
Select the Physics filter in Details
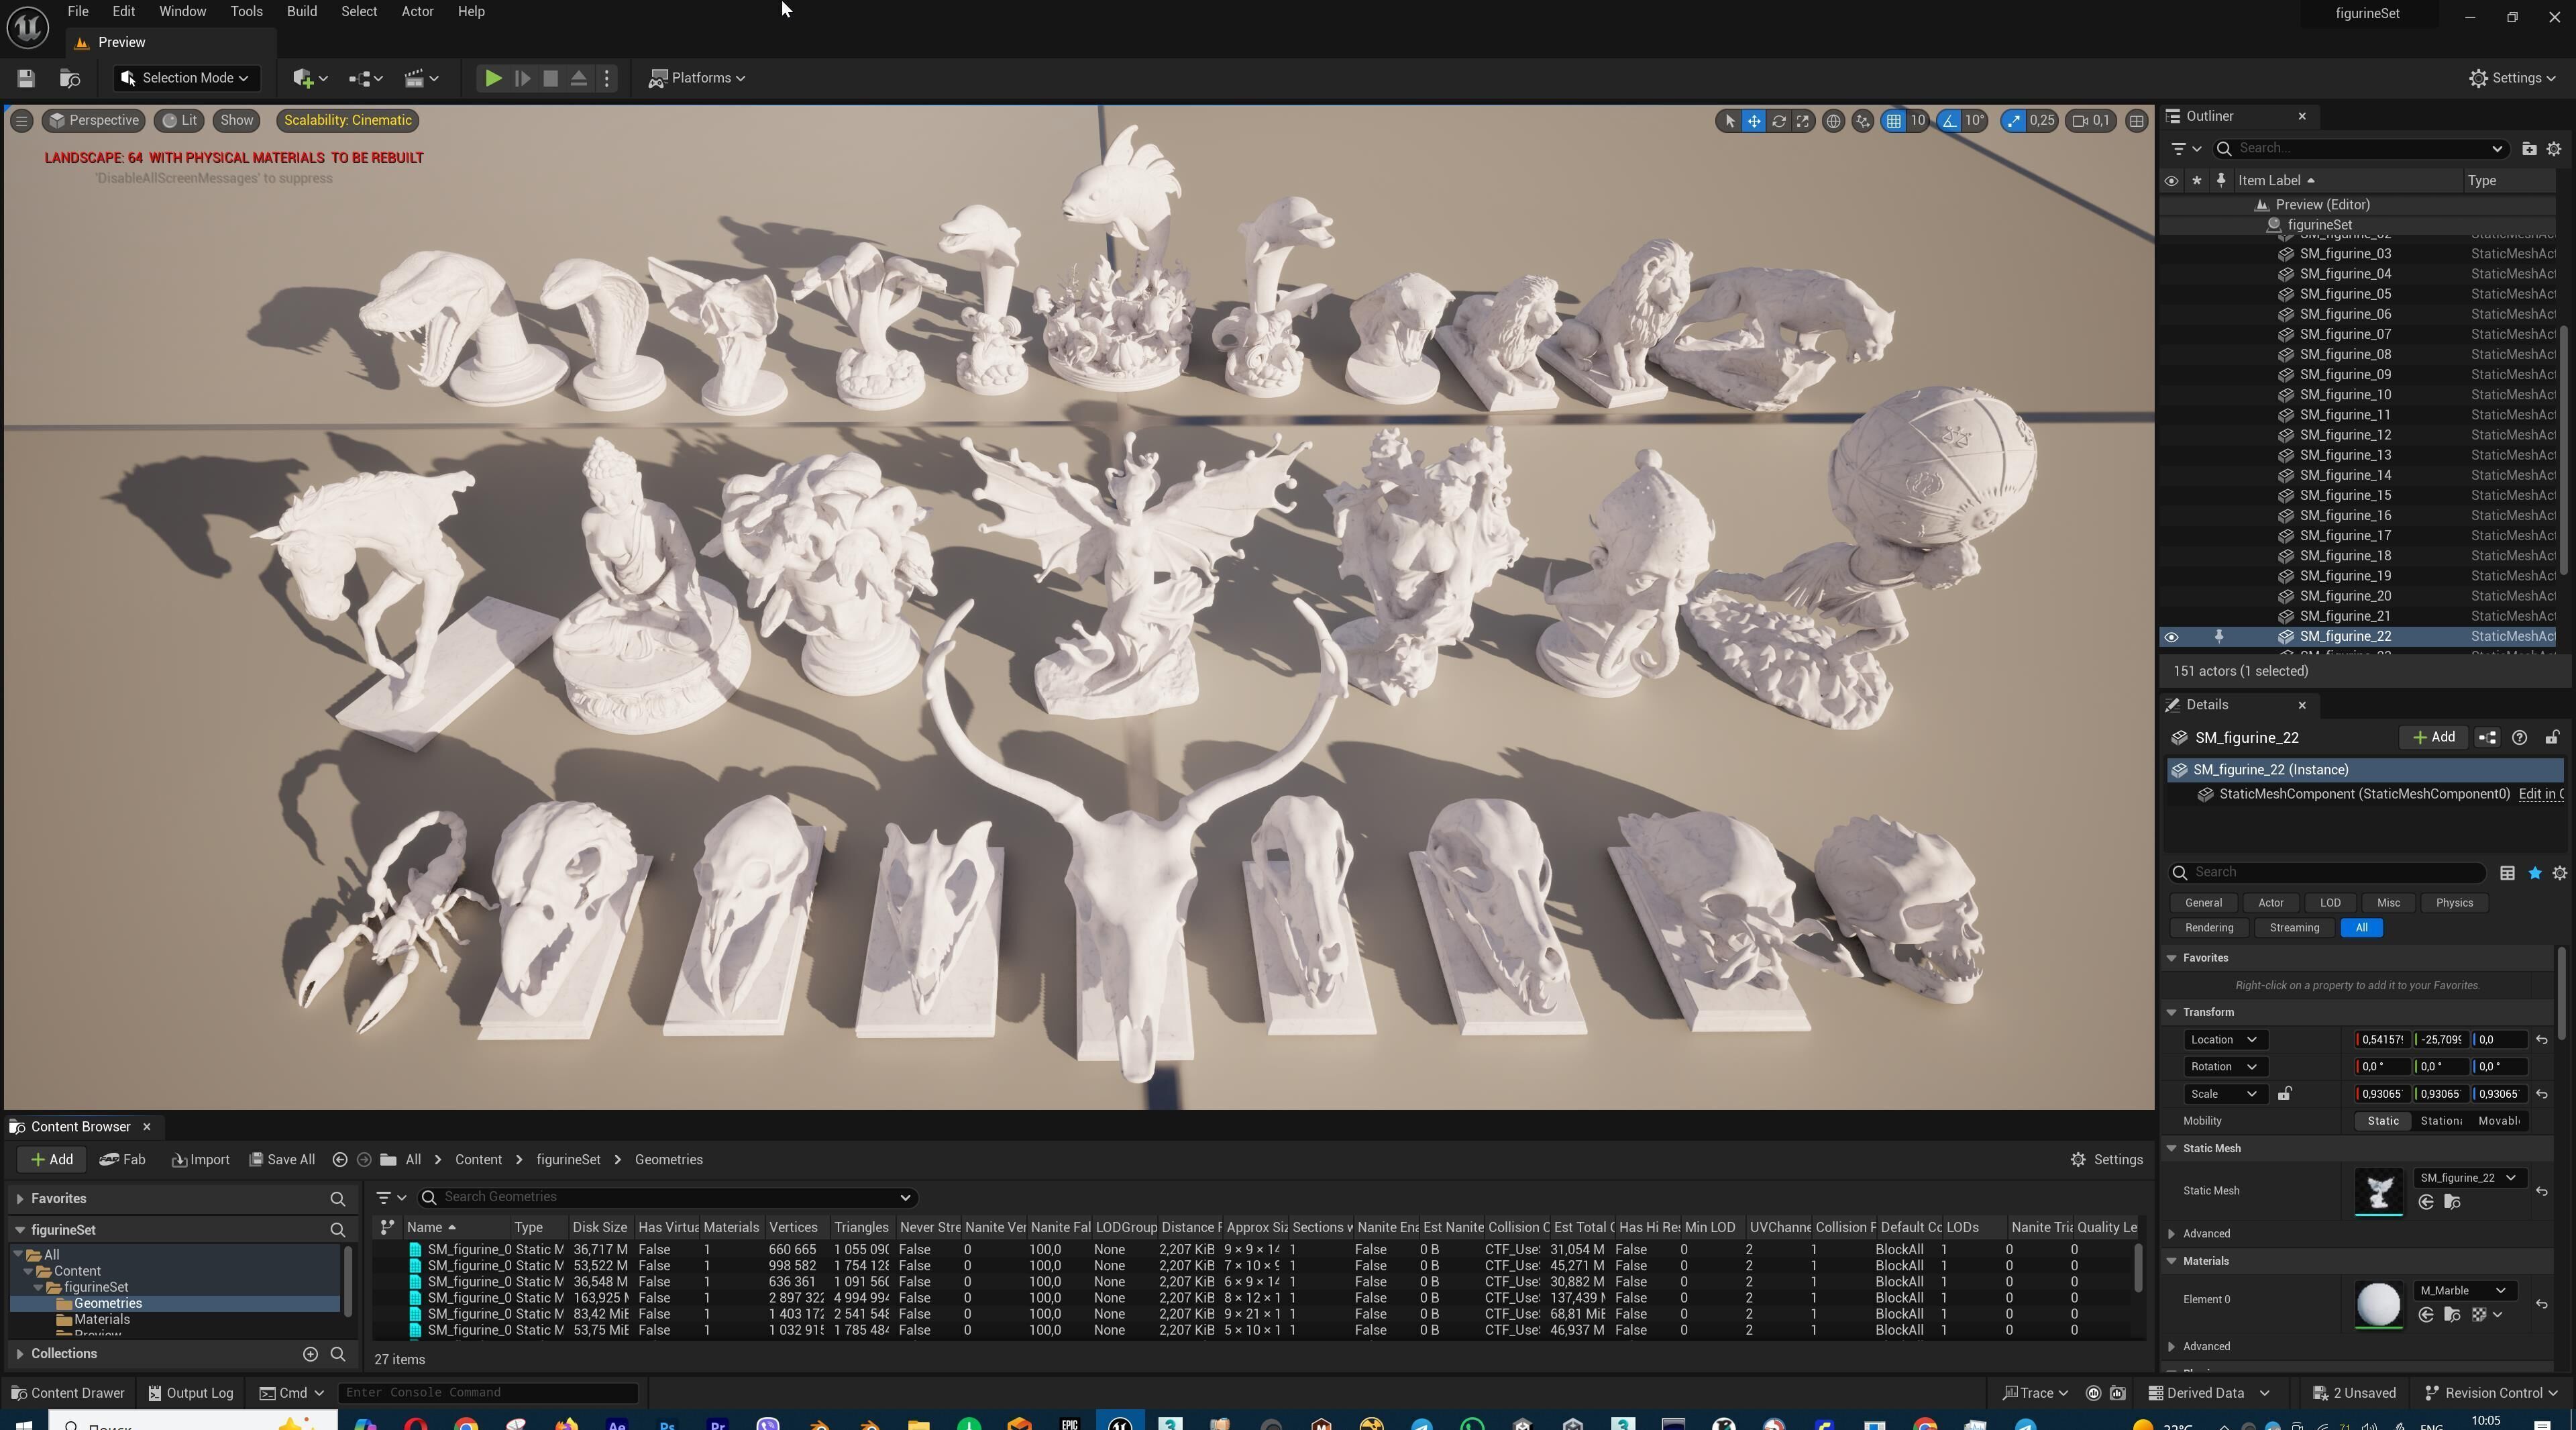[2454, 903]
